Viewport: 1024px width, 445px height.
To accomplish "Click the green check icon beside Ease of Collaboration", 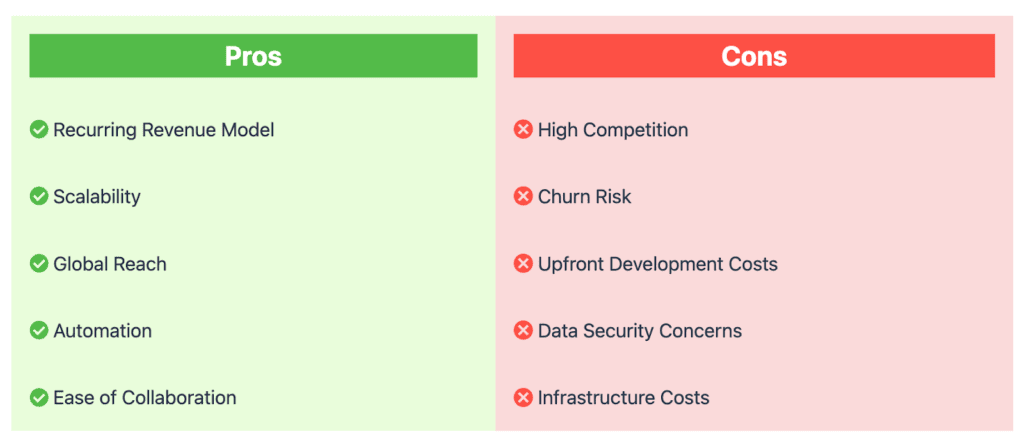I will click(39, 397).
